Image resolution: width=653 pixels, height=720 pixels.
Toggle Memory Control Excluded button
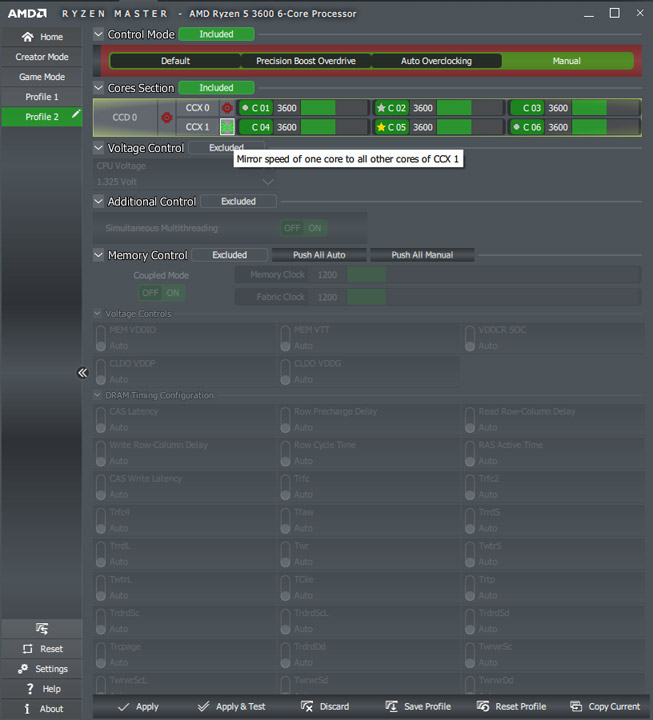tap(230, 255)
